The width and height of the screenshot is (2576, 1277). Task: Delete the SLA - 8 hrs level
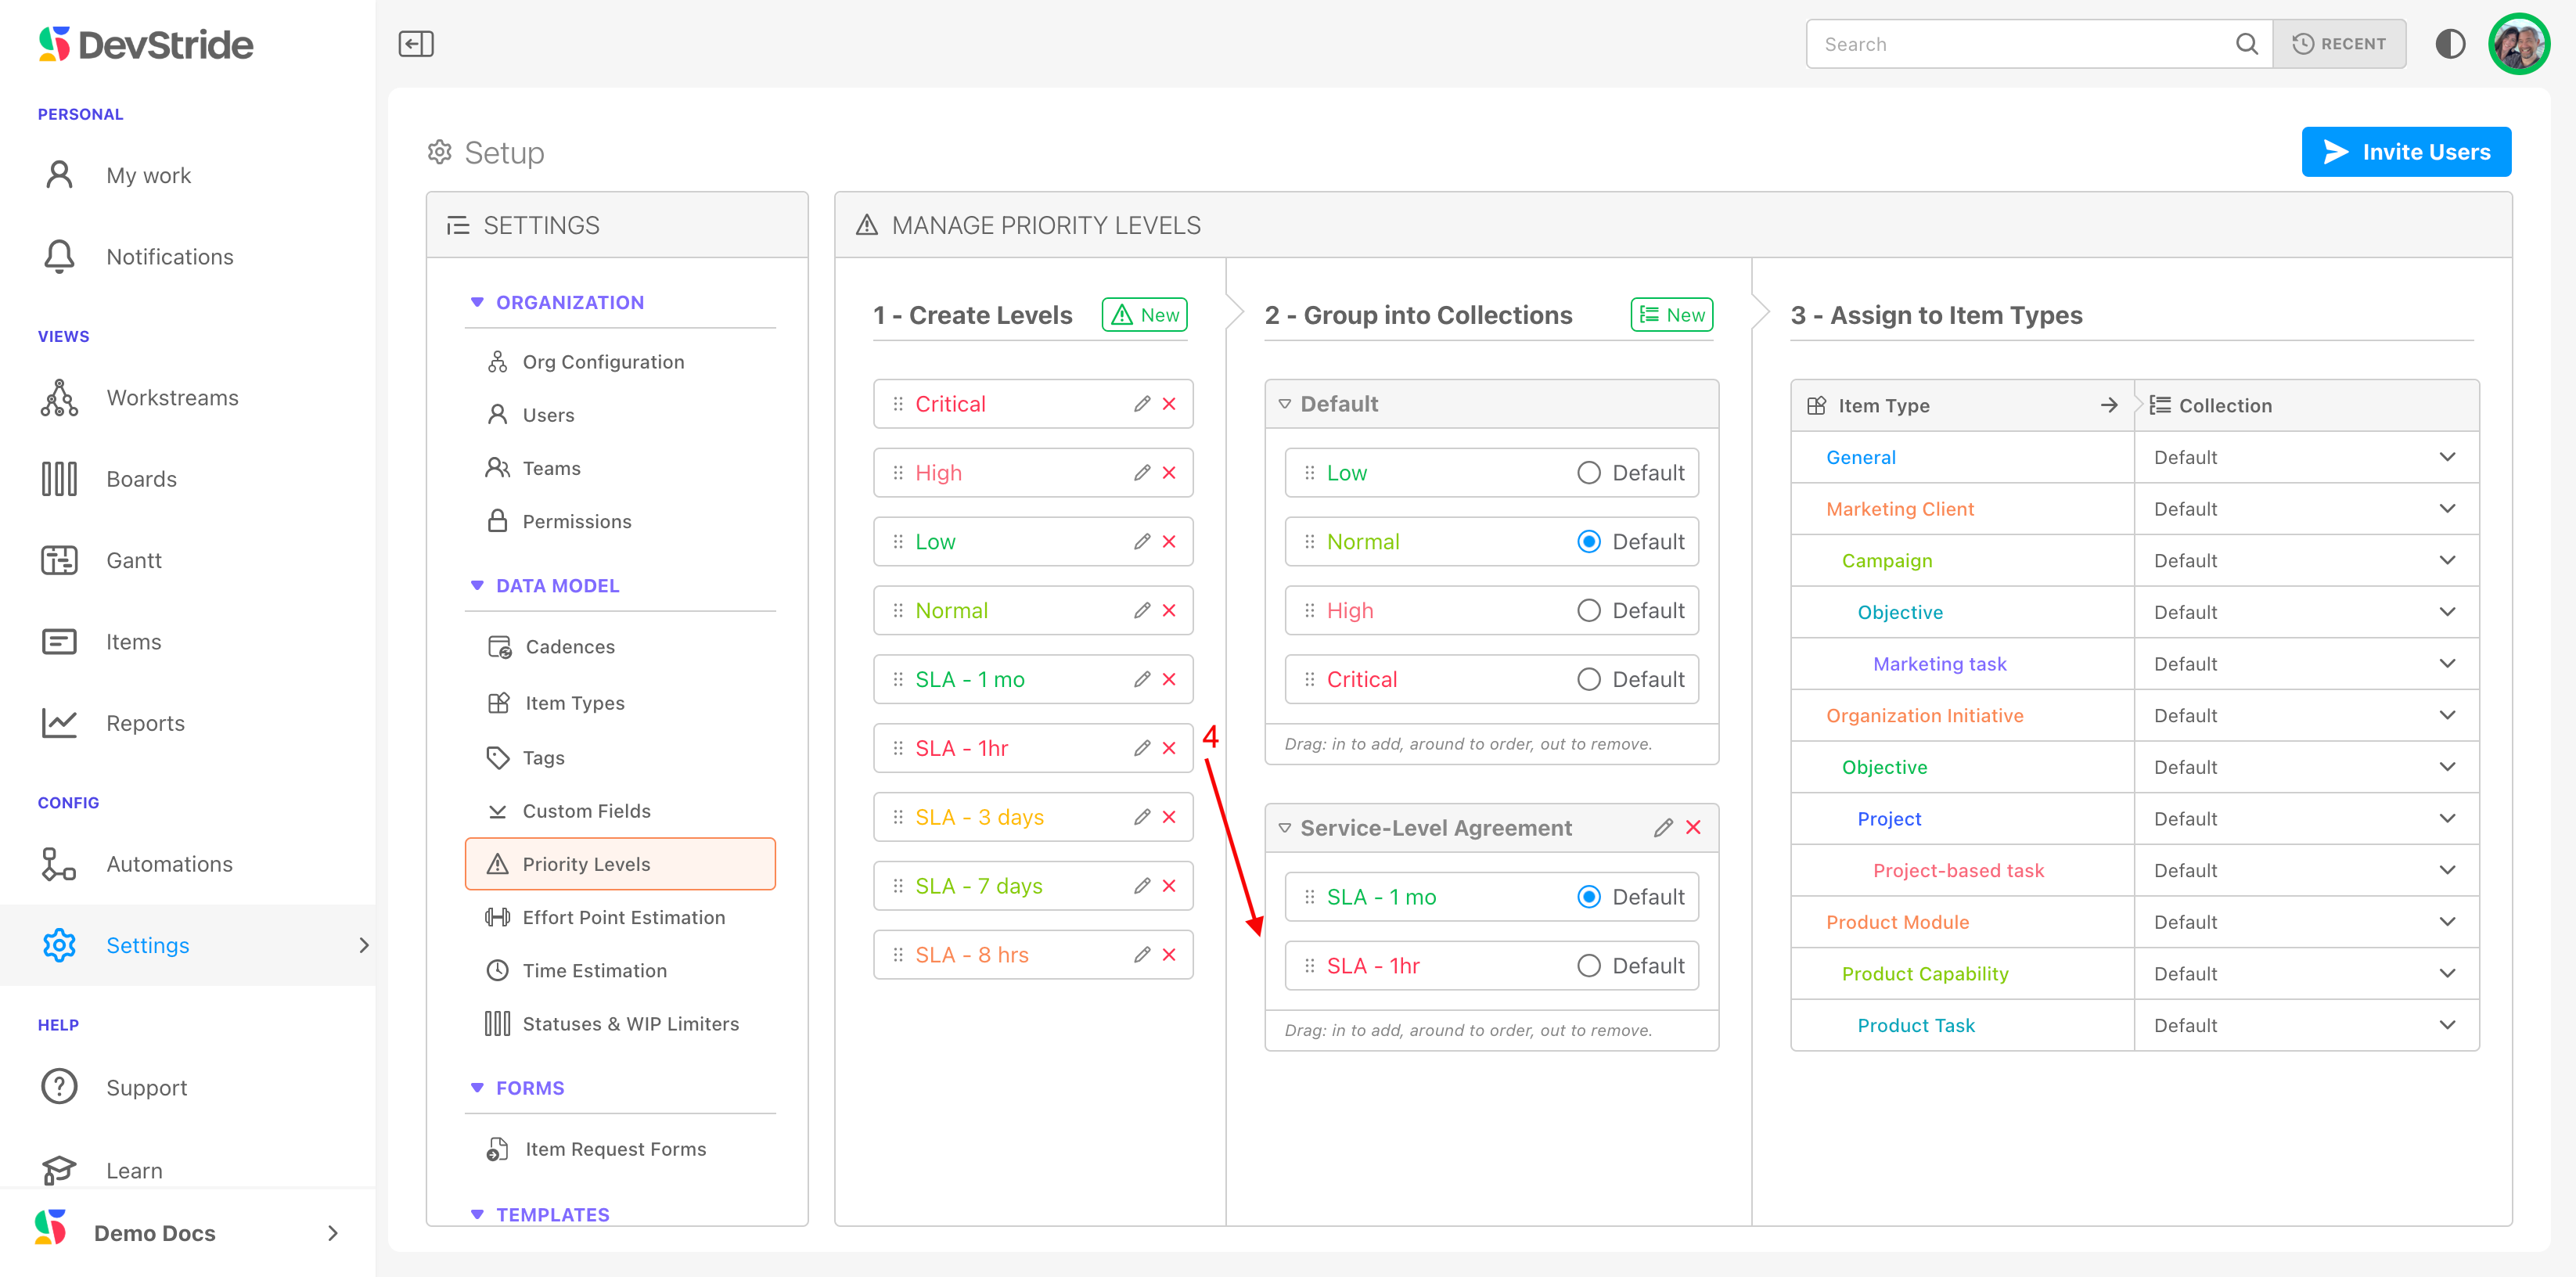1169,955
